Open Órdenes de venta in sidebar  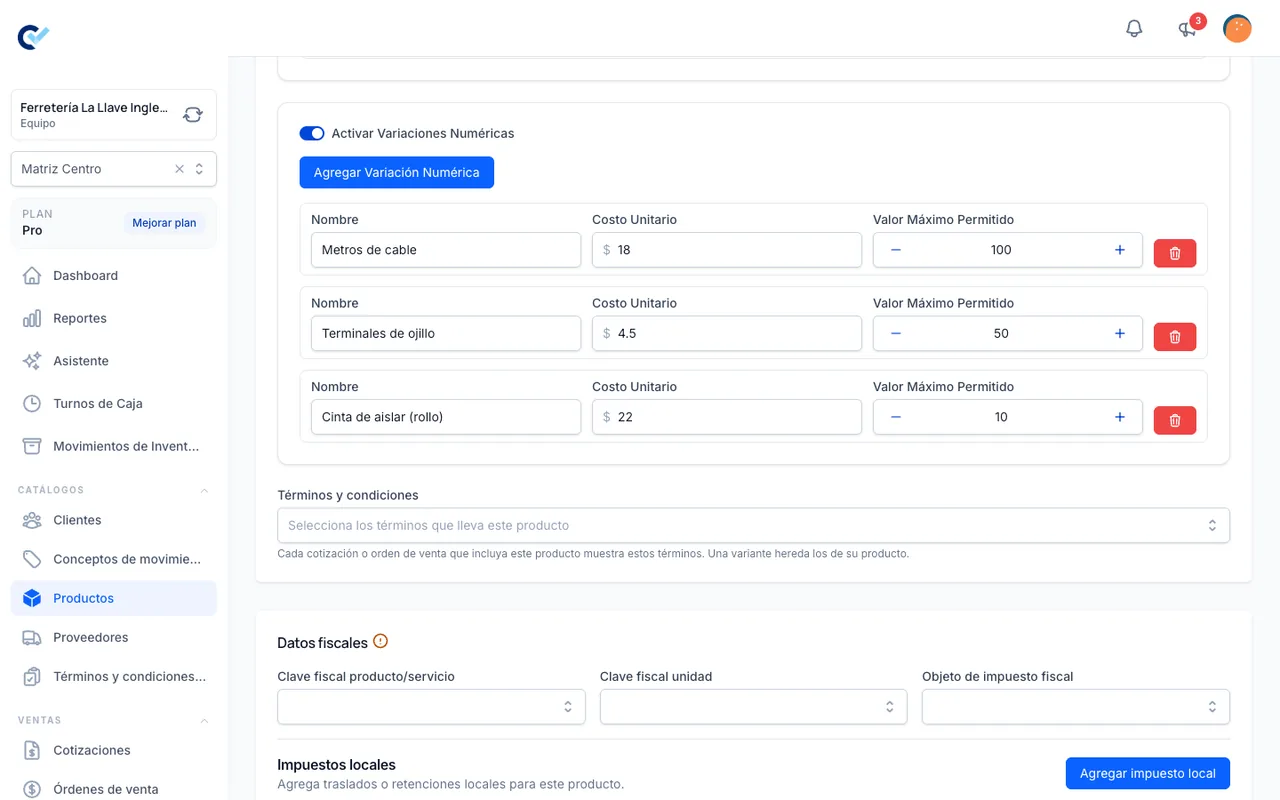click(114, 789)
